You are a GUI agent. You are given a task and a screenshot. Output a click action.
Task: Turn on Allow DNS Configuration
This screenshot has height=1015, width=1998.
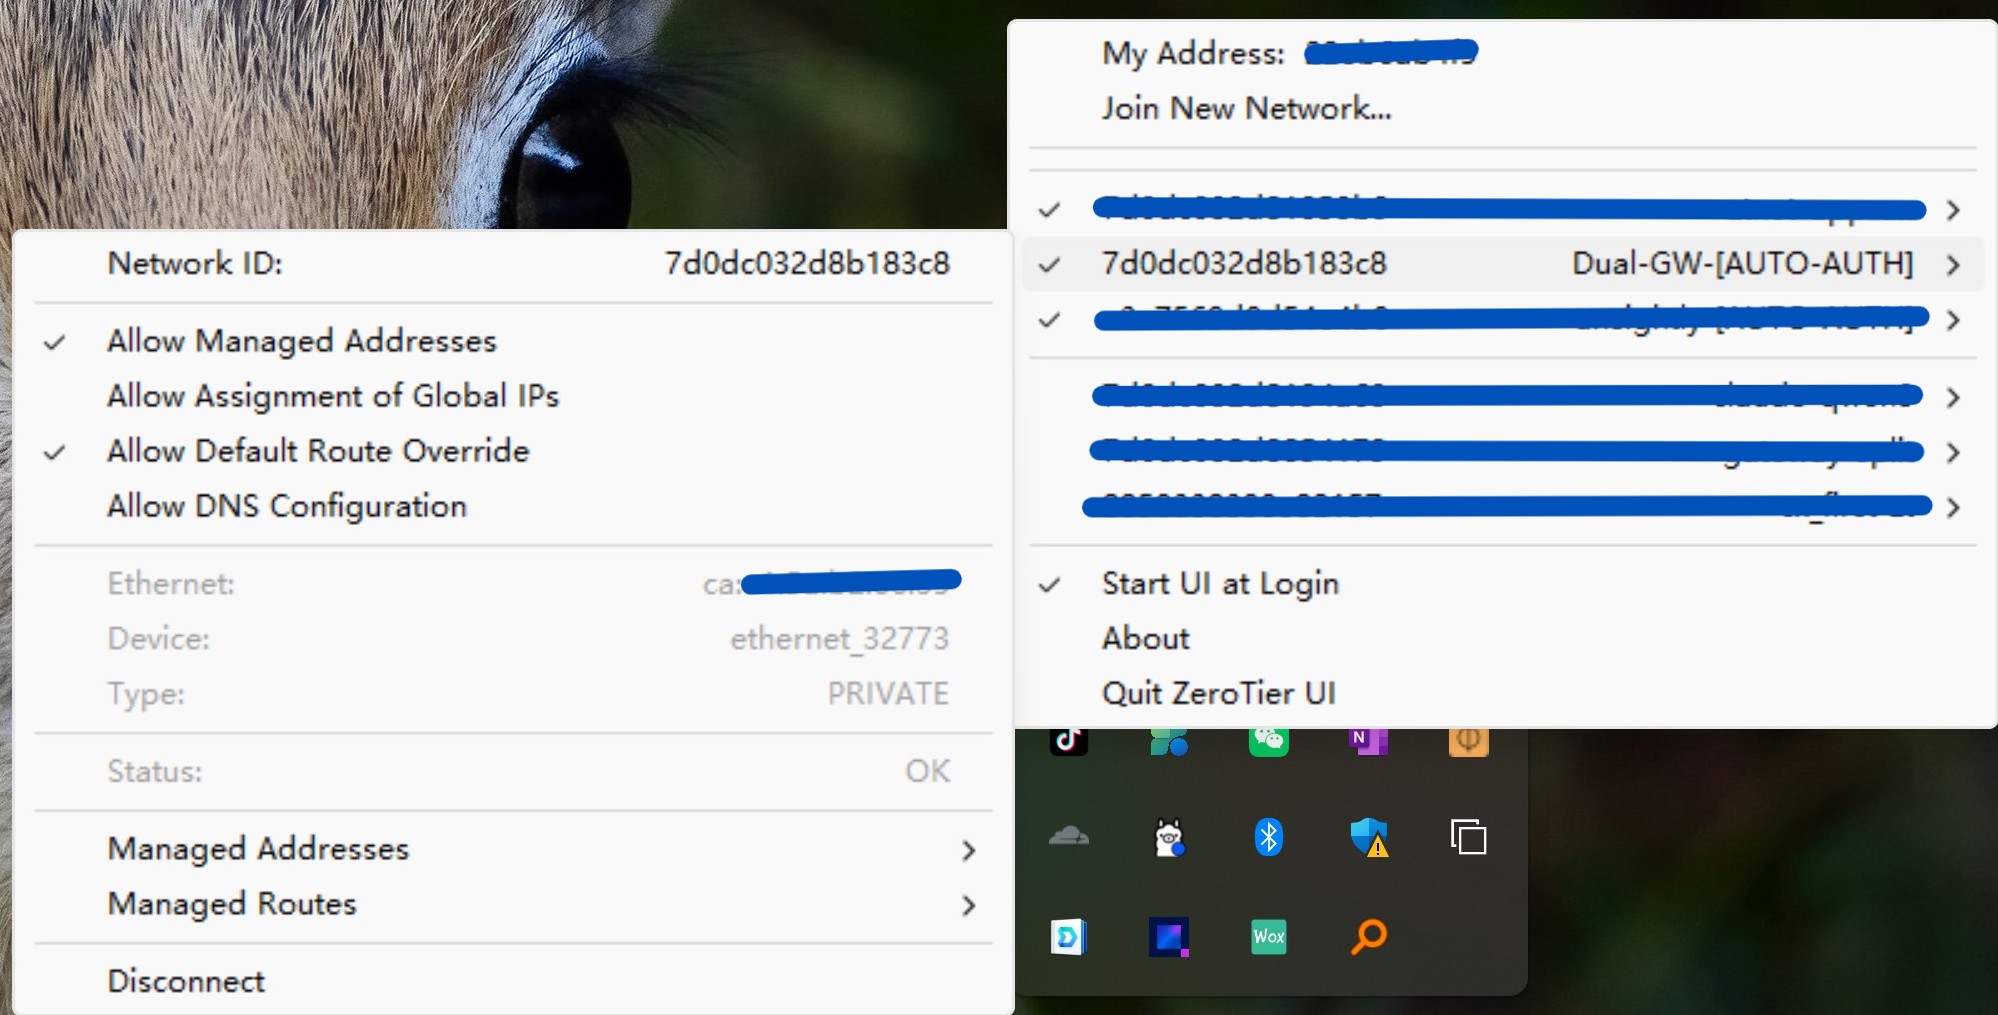click(286, 506)
